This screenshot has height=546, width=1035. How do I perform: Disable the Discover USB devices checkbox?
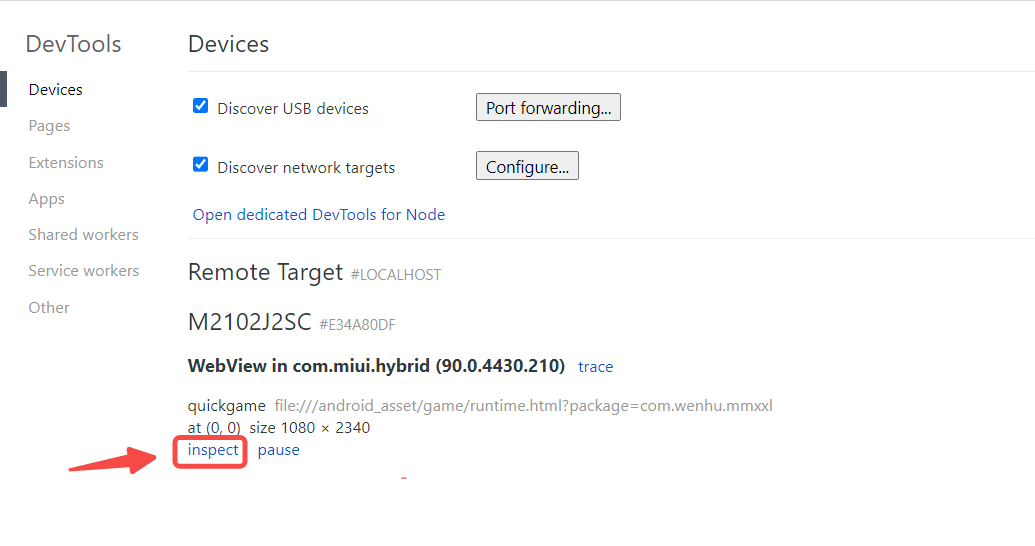point(200,106)
